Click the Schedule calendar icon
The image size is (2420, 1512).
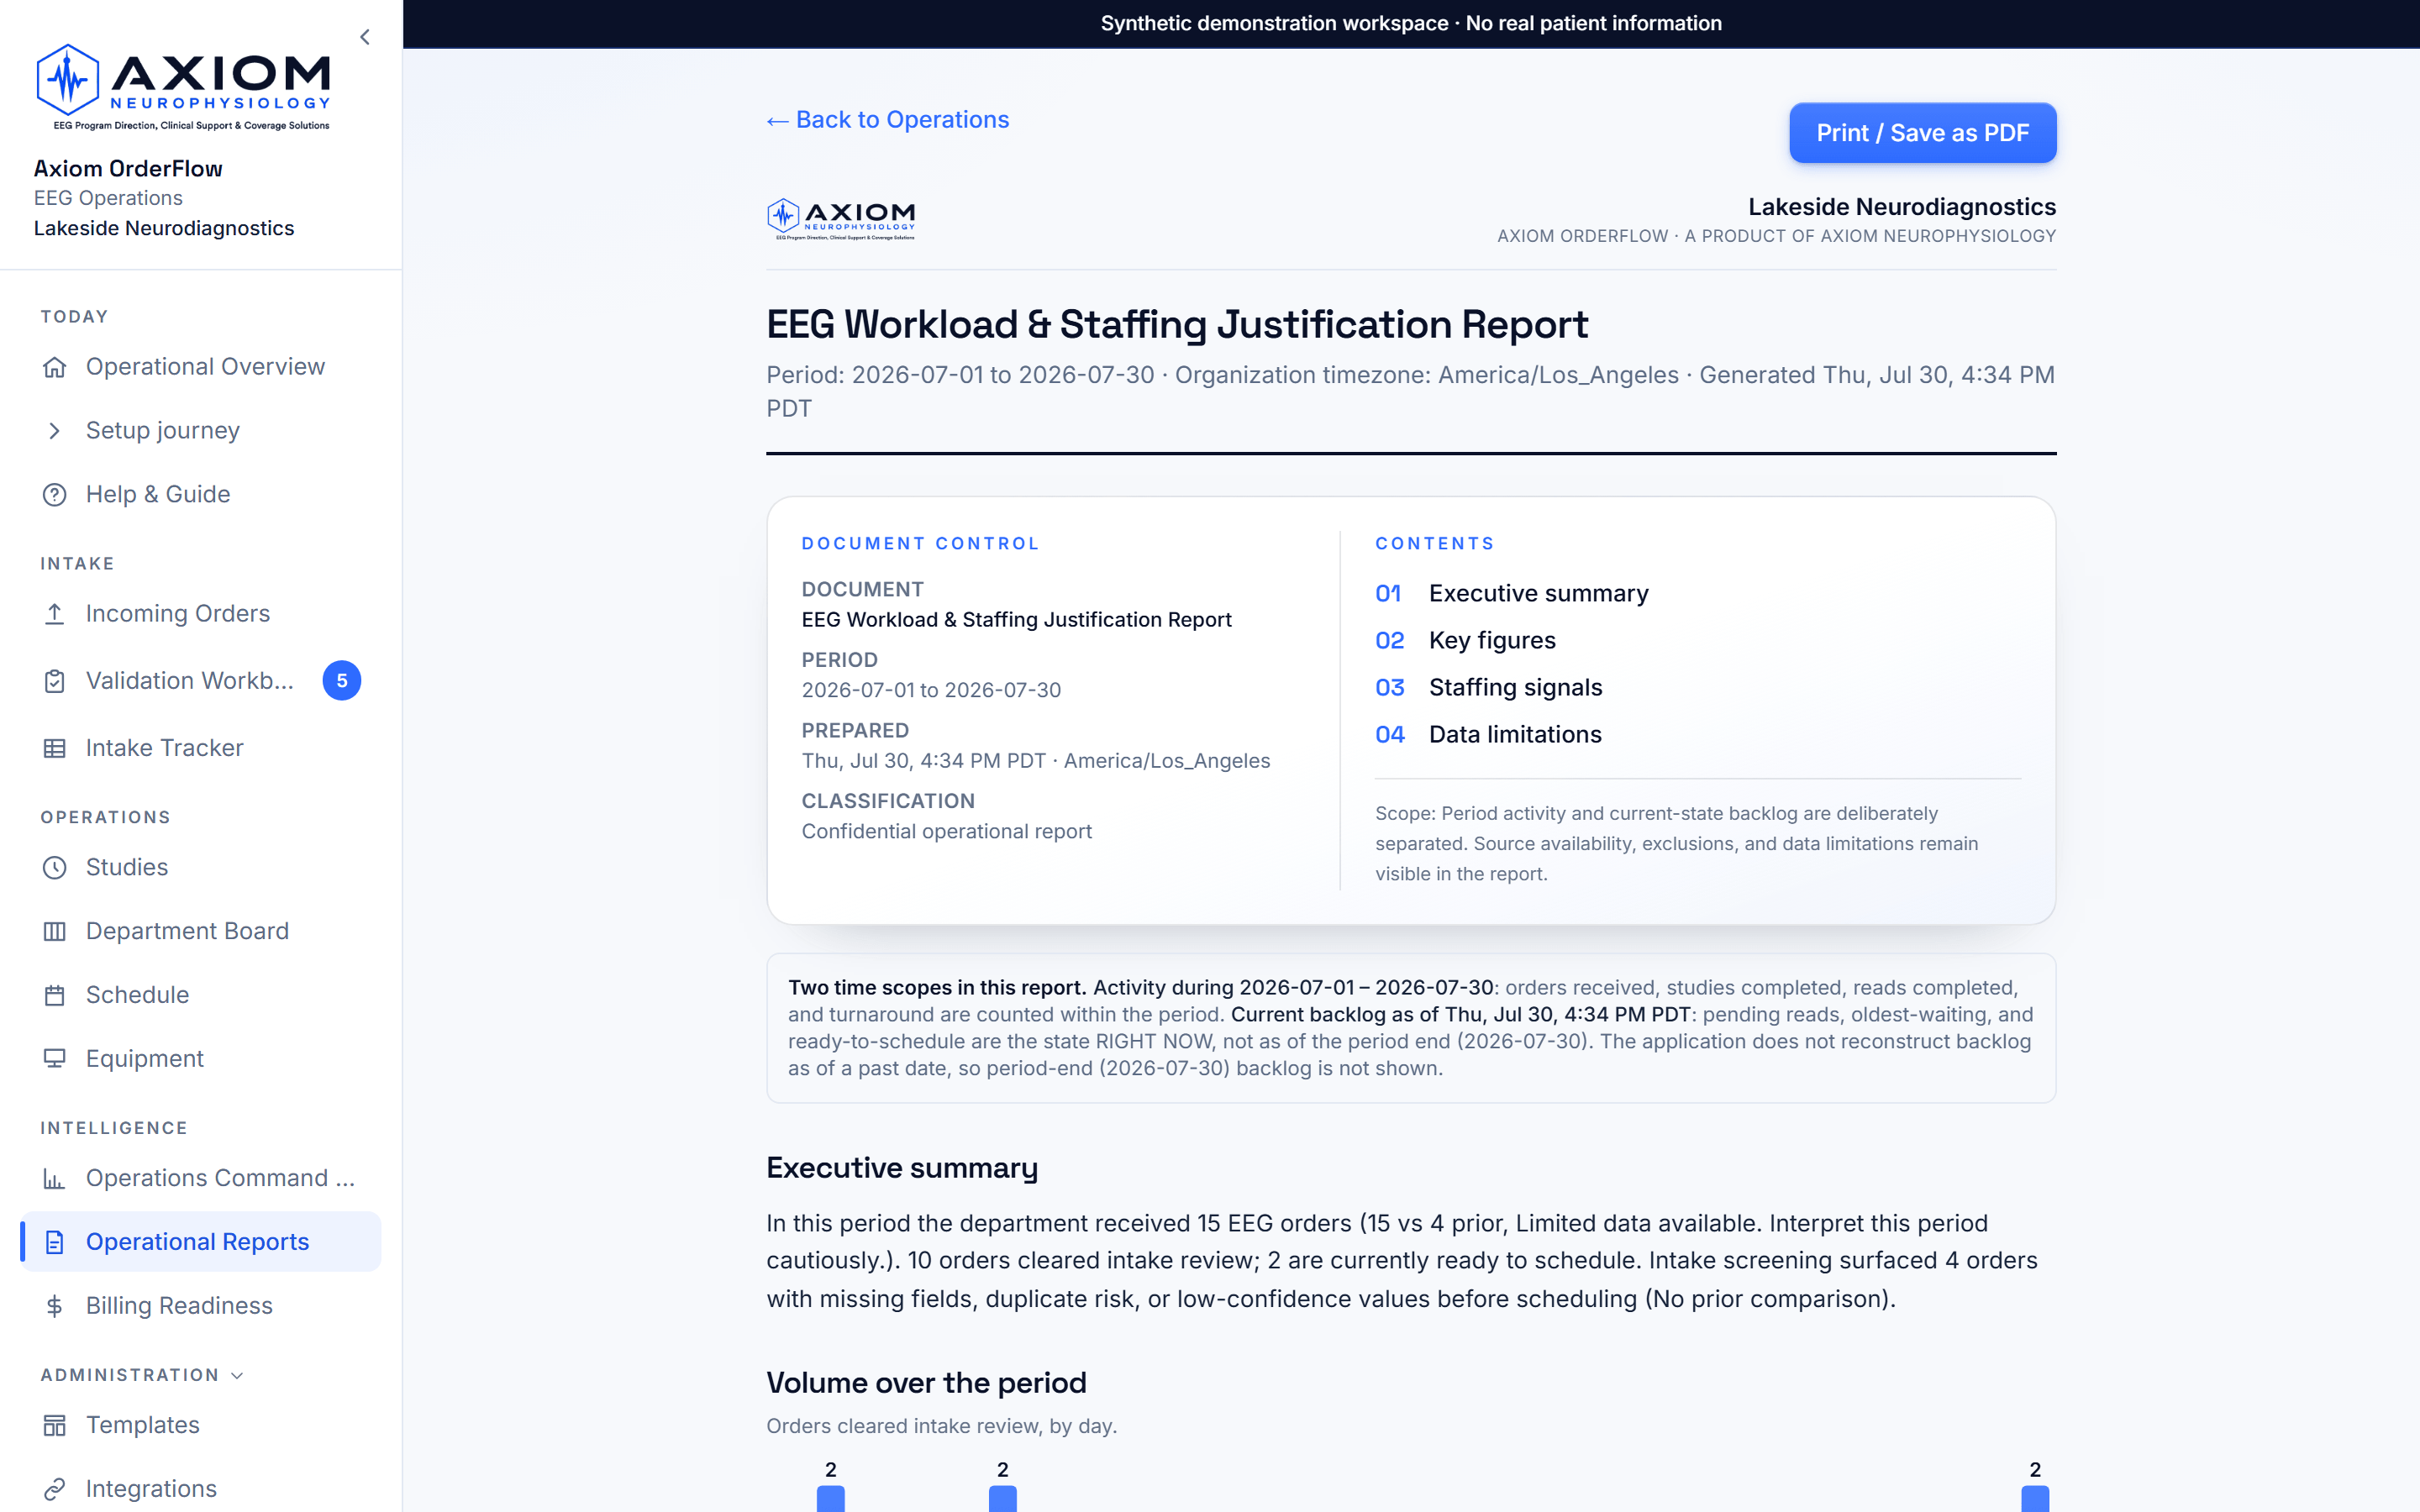[55, 996]
